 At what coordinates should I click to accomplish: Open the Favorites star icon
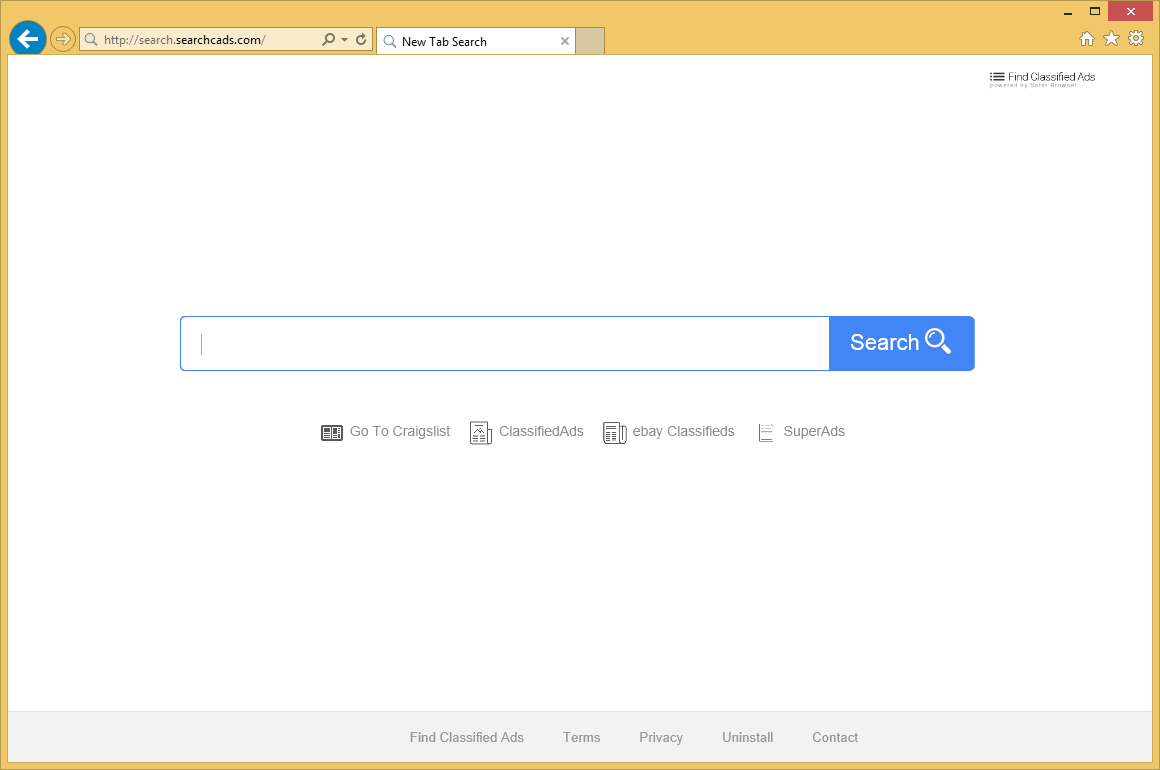coord(1111,38)
